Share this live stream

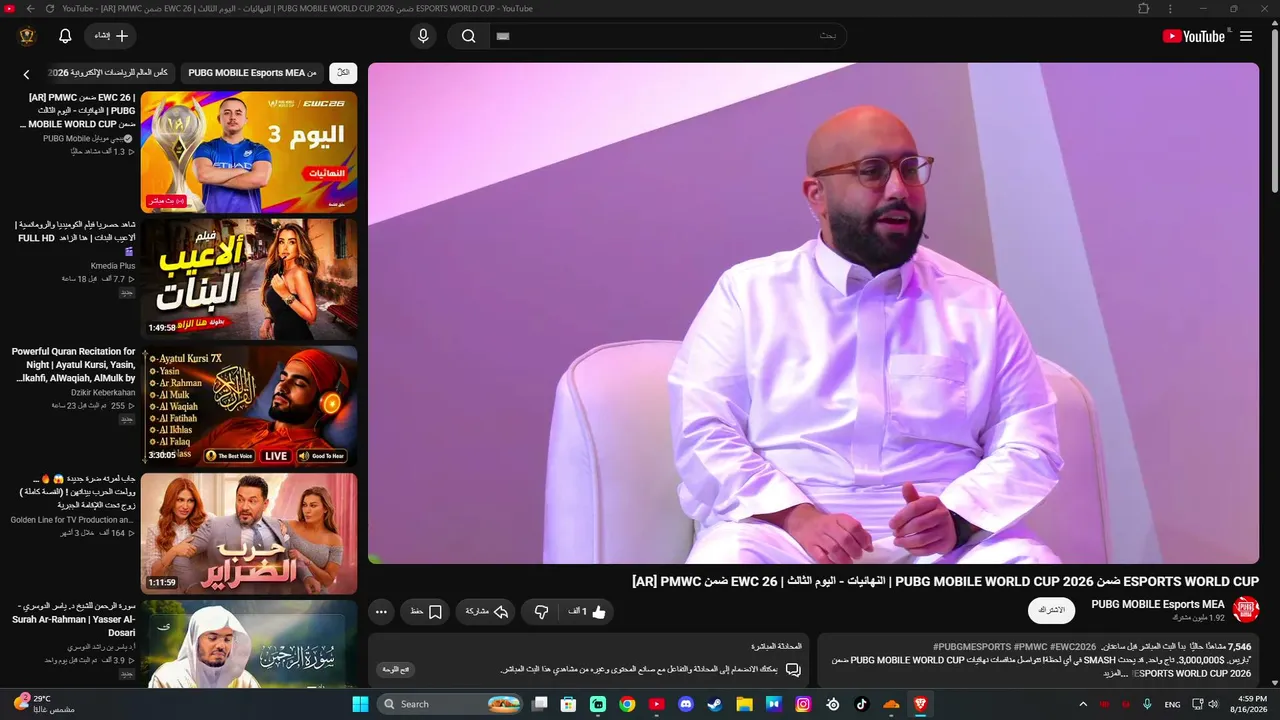[486, 611]
